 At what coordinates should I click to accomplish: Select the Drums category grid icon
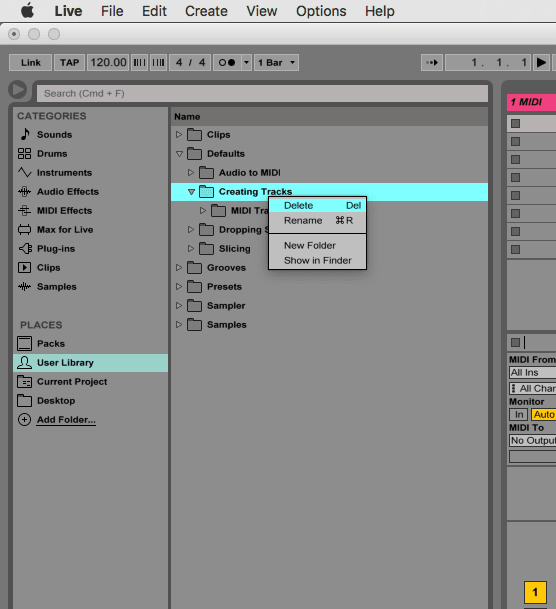coord(24,153)
